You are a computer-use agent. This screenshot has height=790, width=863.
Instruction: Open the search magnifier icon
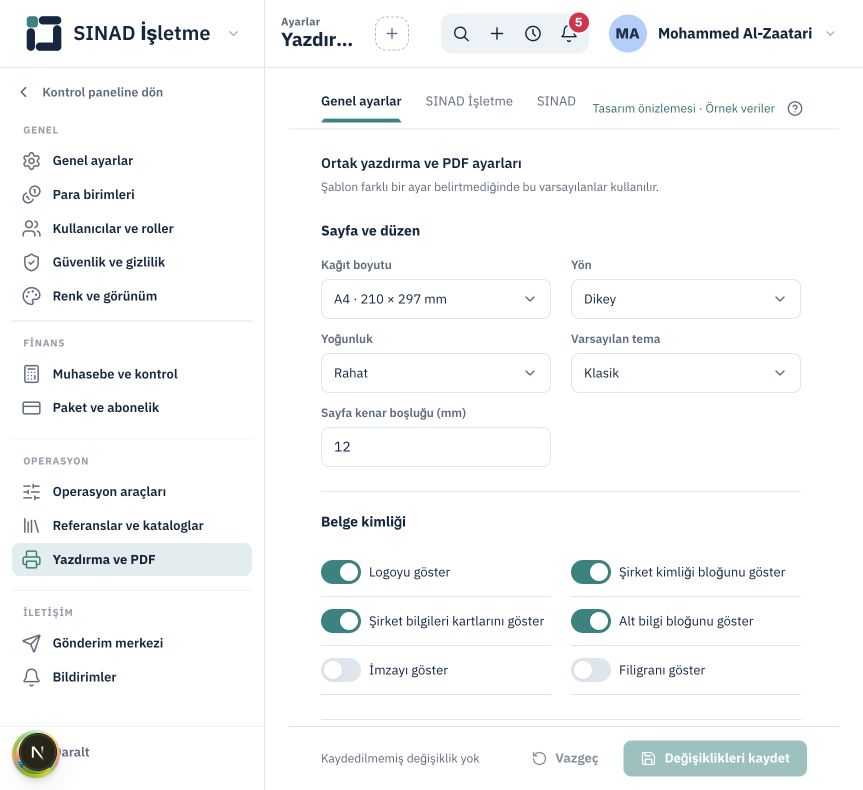tap(461, 34)
